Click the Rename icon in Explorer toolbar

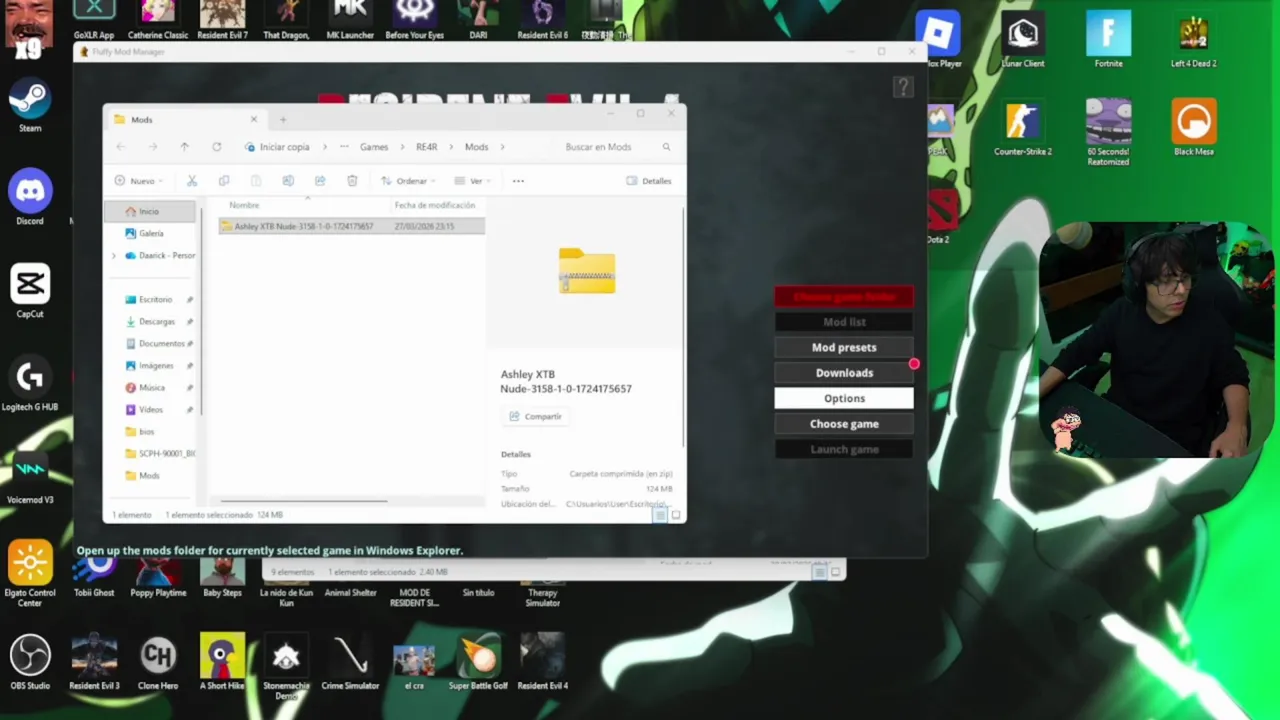288,181
